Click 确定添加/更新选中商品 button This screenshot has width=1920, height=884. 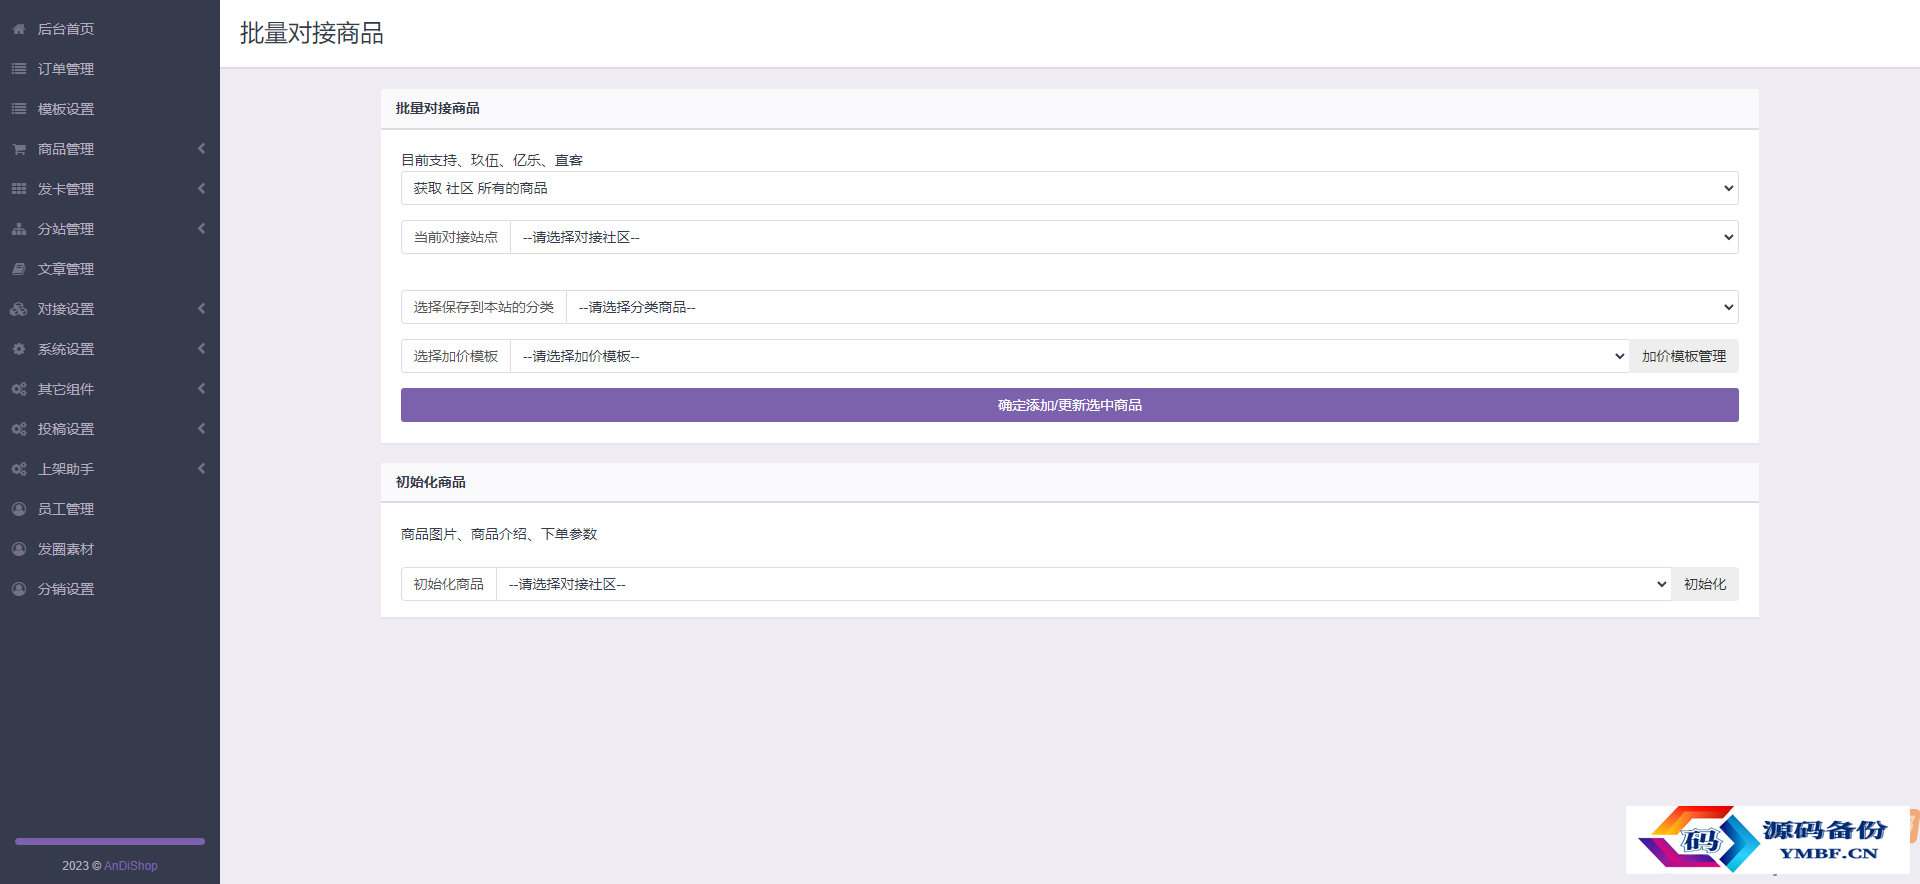point(1069,405)
